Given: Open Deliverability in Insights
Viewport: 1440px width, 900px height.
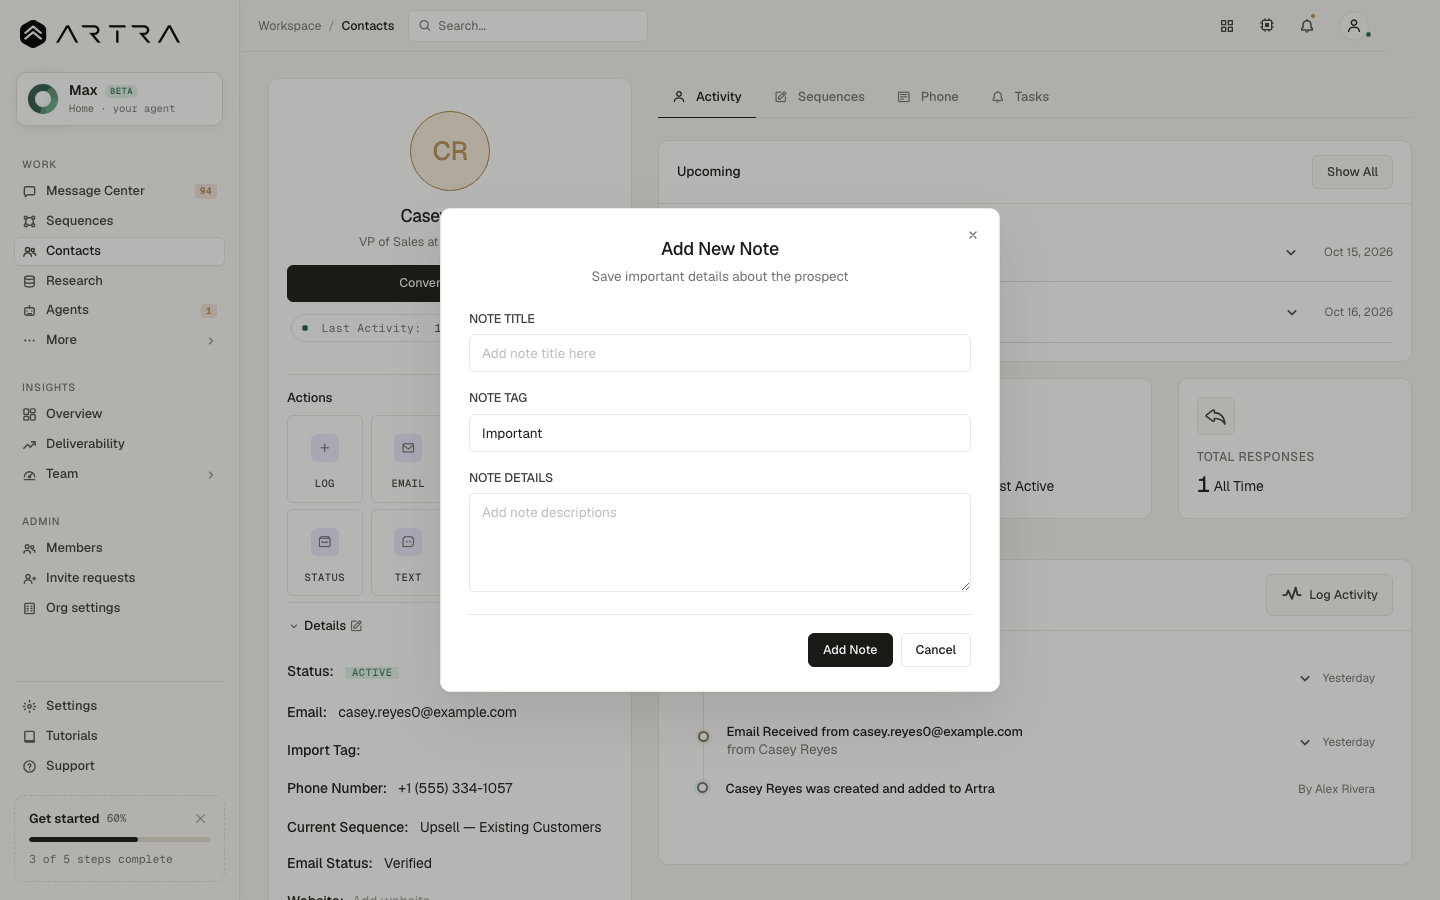Looking at the screenshot, I should pyautogui.click(x=119, y=444).
